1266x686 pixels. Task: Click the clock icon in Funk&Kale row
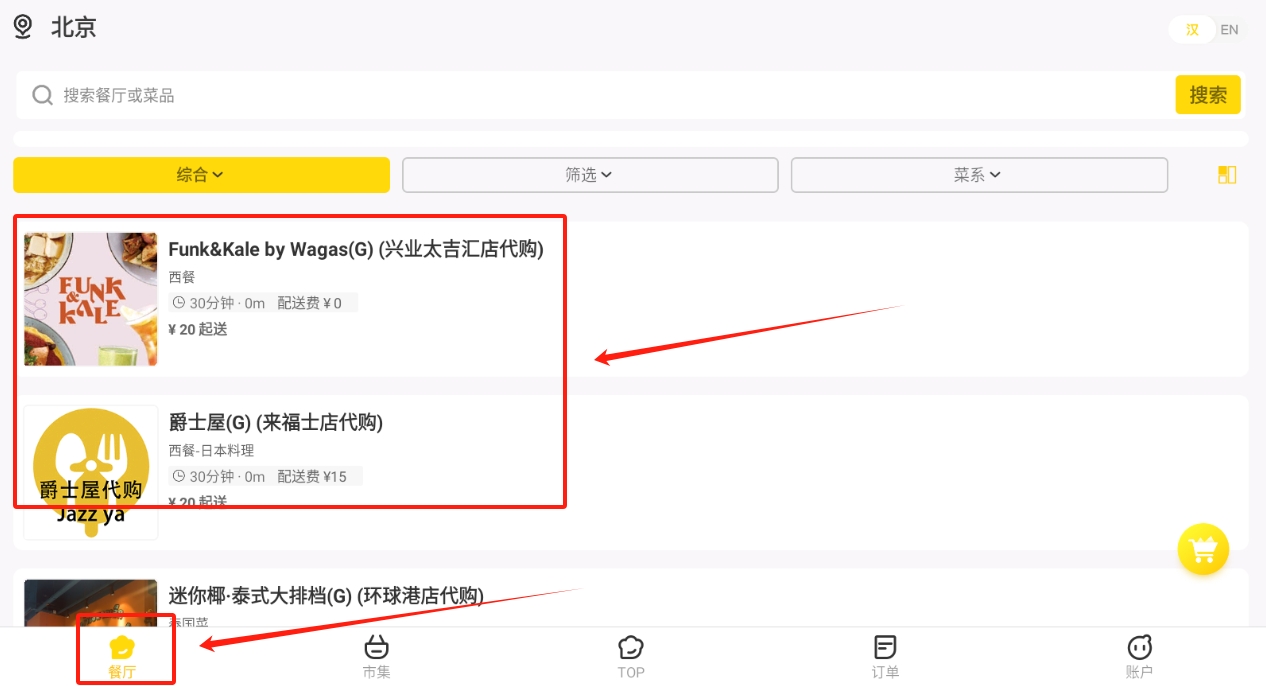point(179,303)
